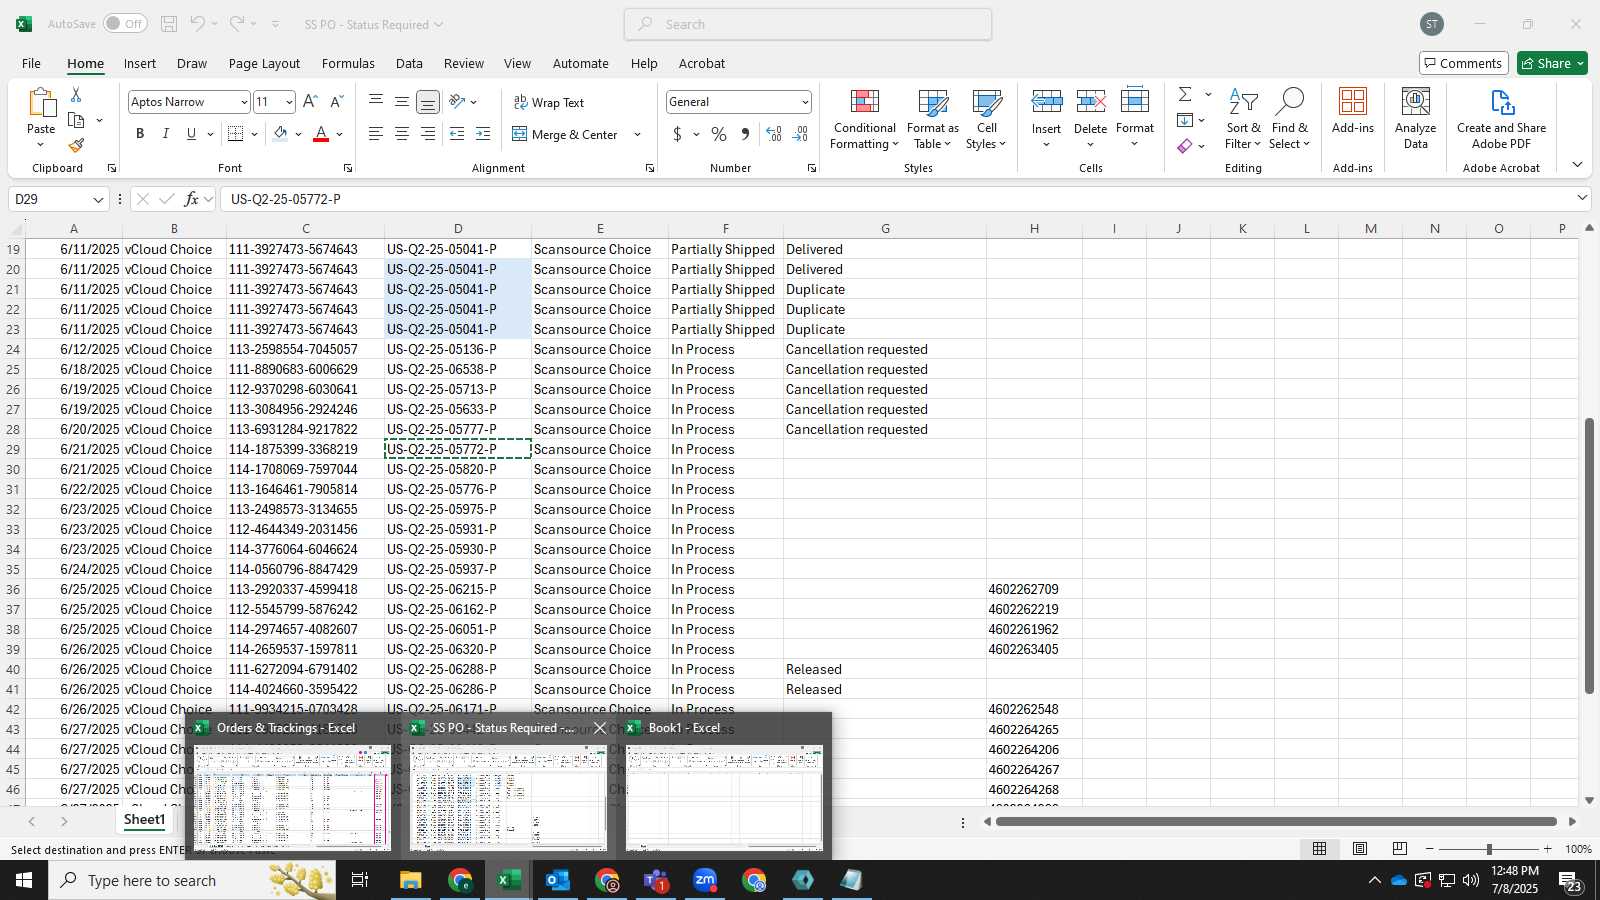Switch to Page Layout view icon
This screenshot has height=900, width=1600.
pos(1360,849)
